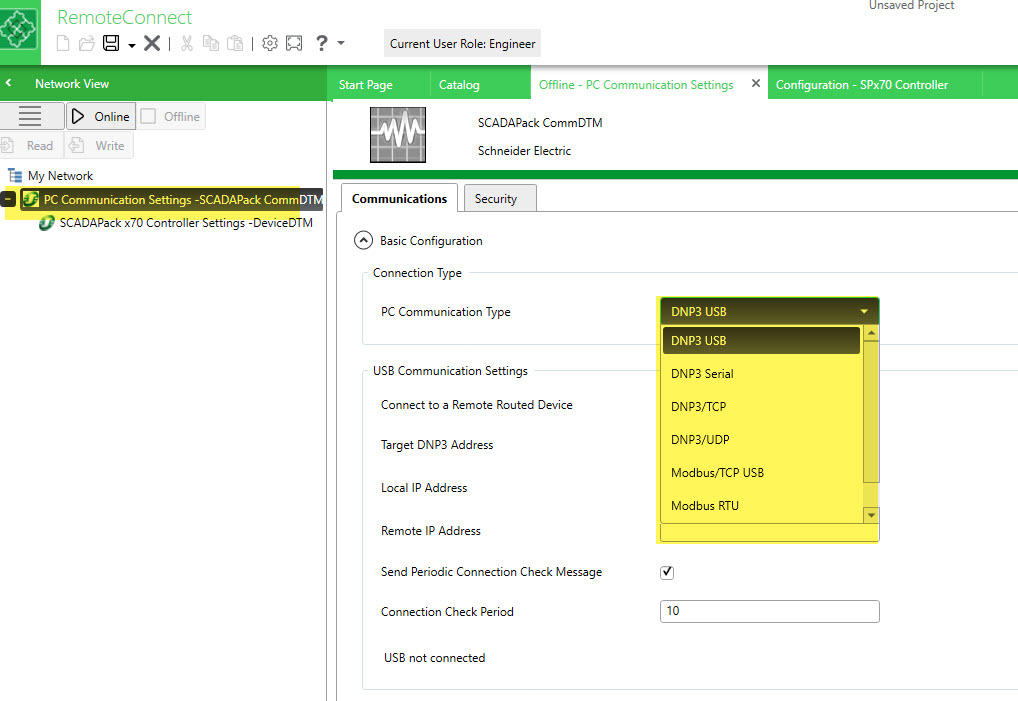Viewport: 1018px width, 701px height.
Task: Close the PC Communication Settings tab
Action: point(756,83)
